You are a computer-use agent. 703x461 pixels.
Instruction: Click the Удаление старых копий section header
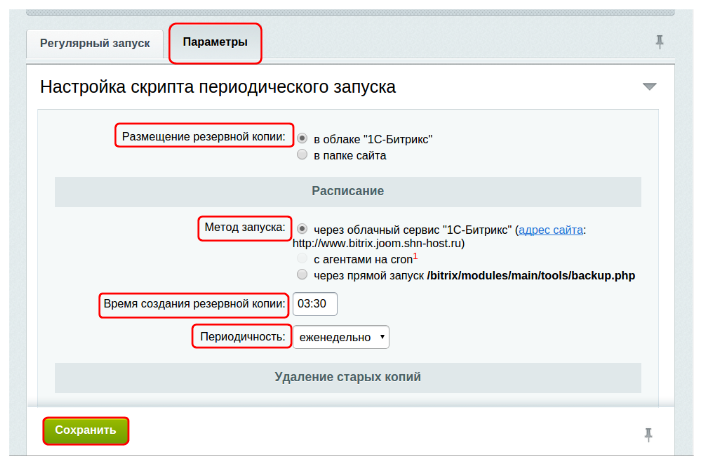[347, 377]
